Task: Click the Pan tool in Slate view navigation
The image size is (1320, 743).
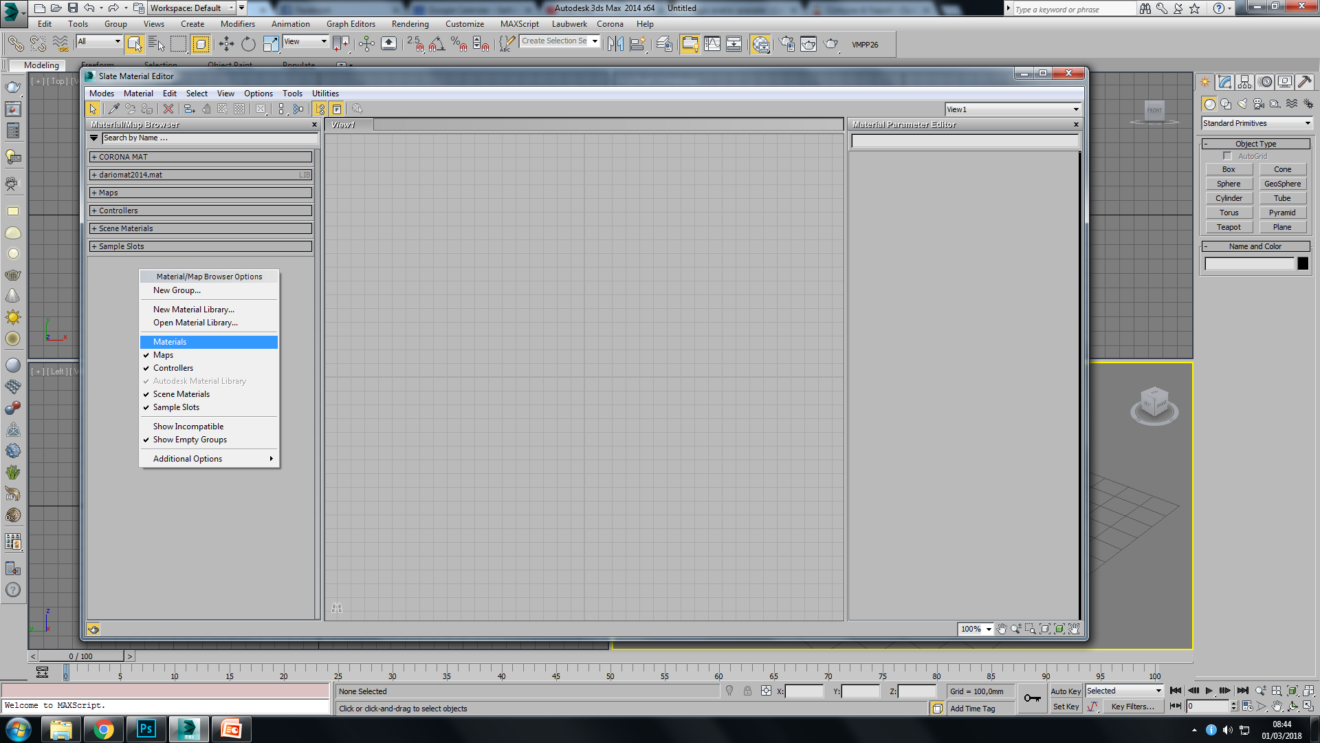Action: click(x=1002, y=629)
